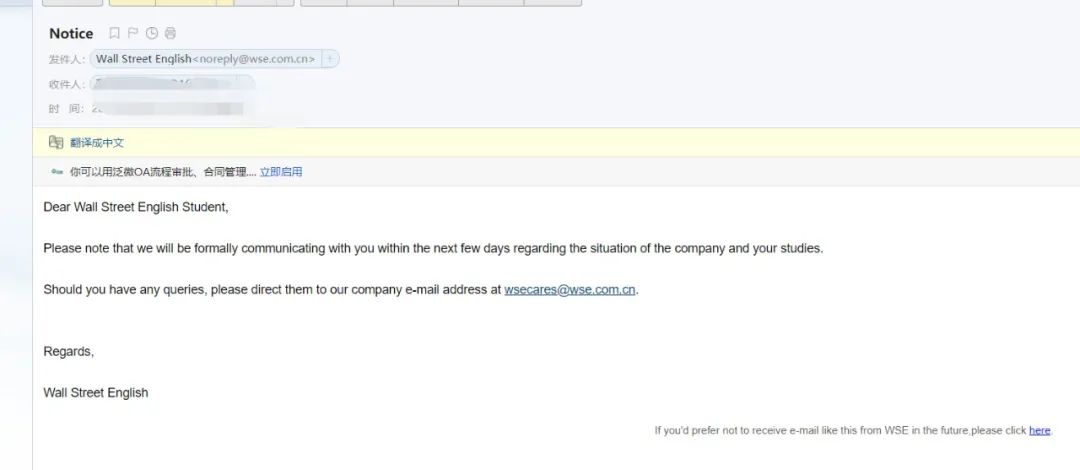Click the unsubscribe "here" link
1080x470 pixels.
1040,431
